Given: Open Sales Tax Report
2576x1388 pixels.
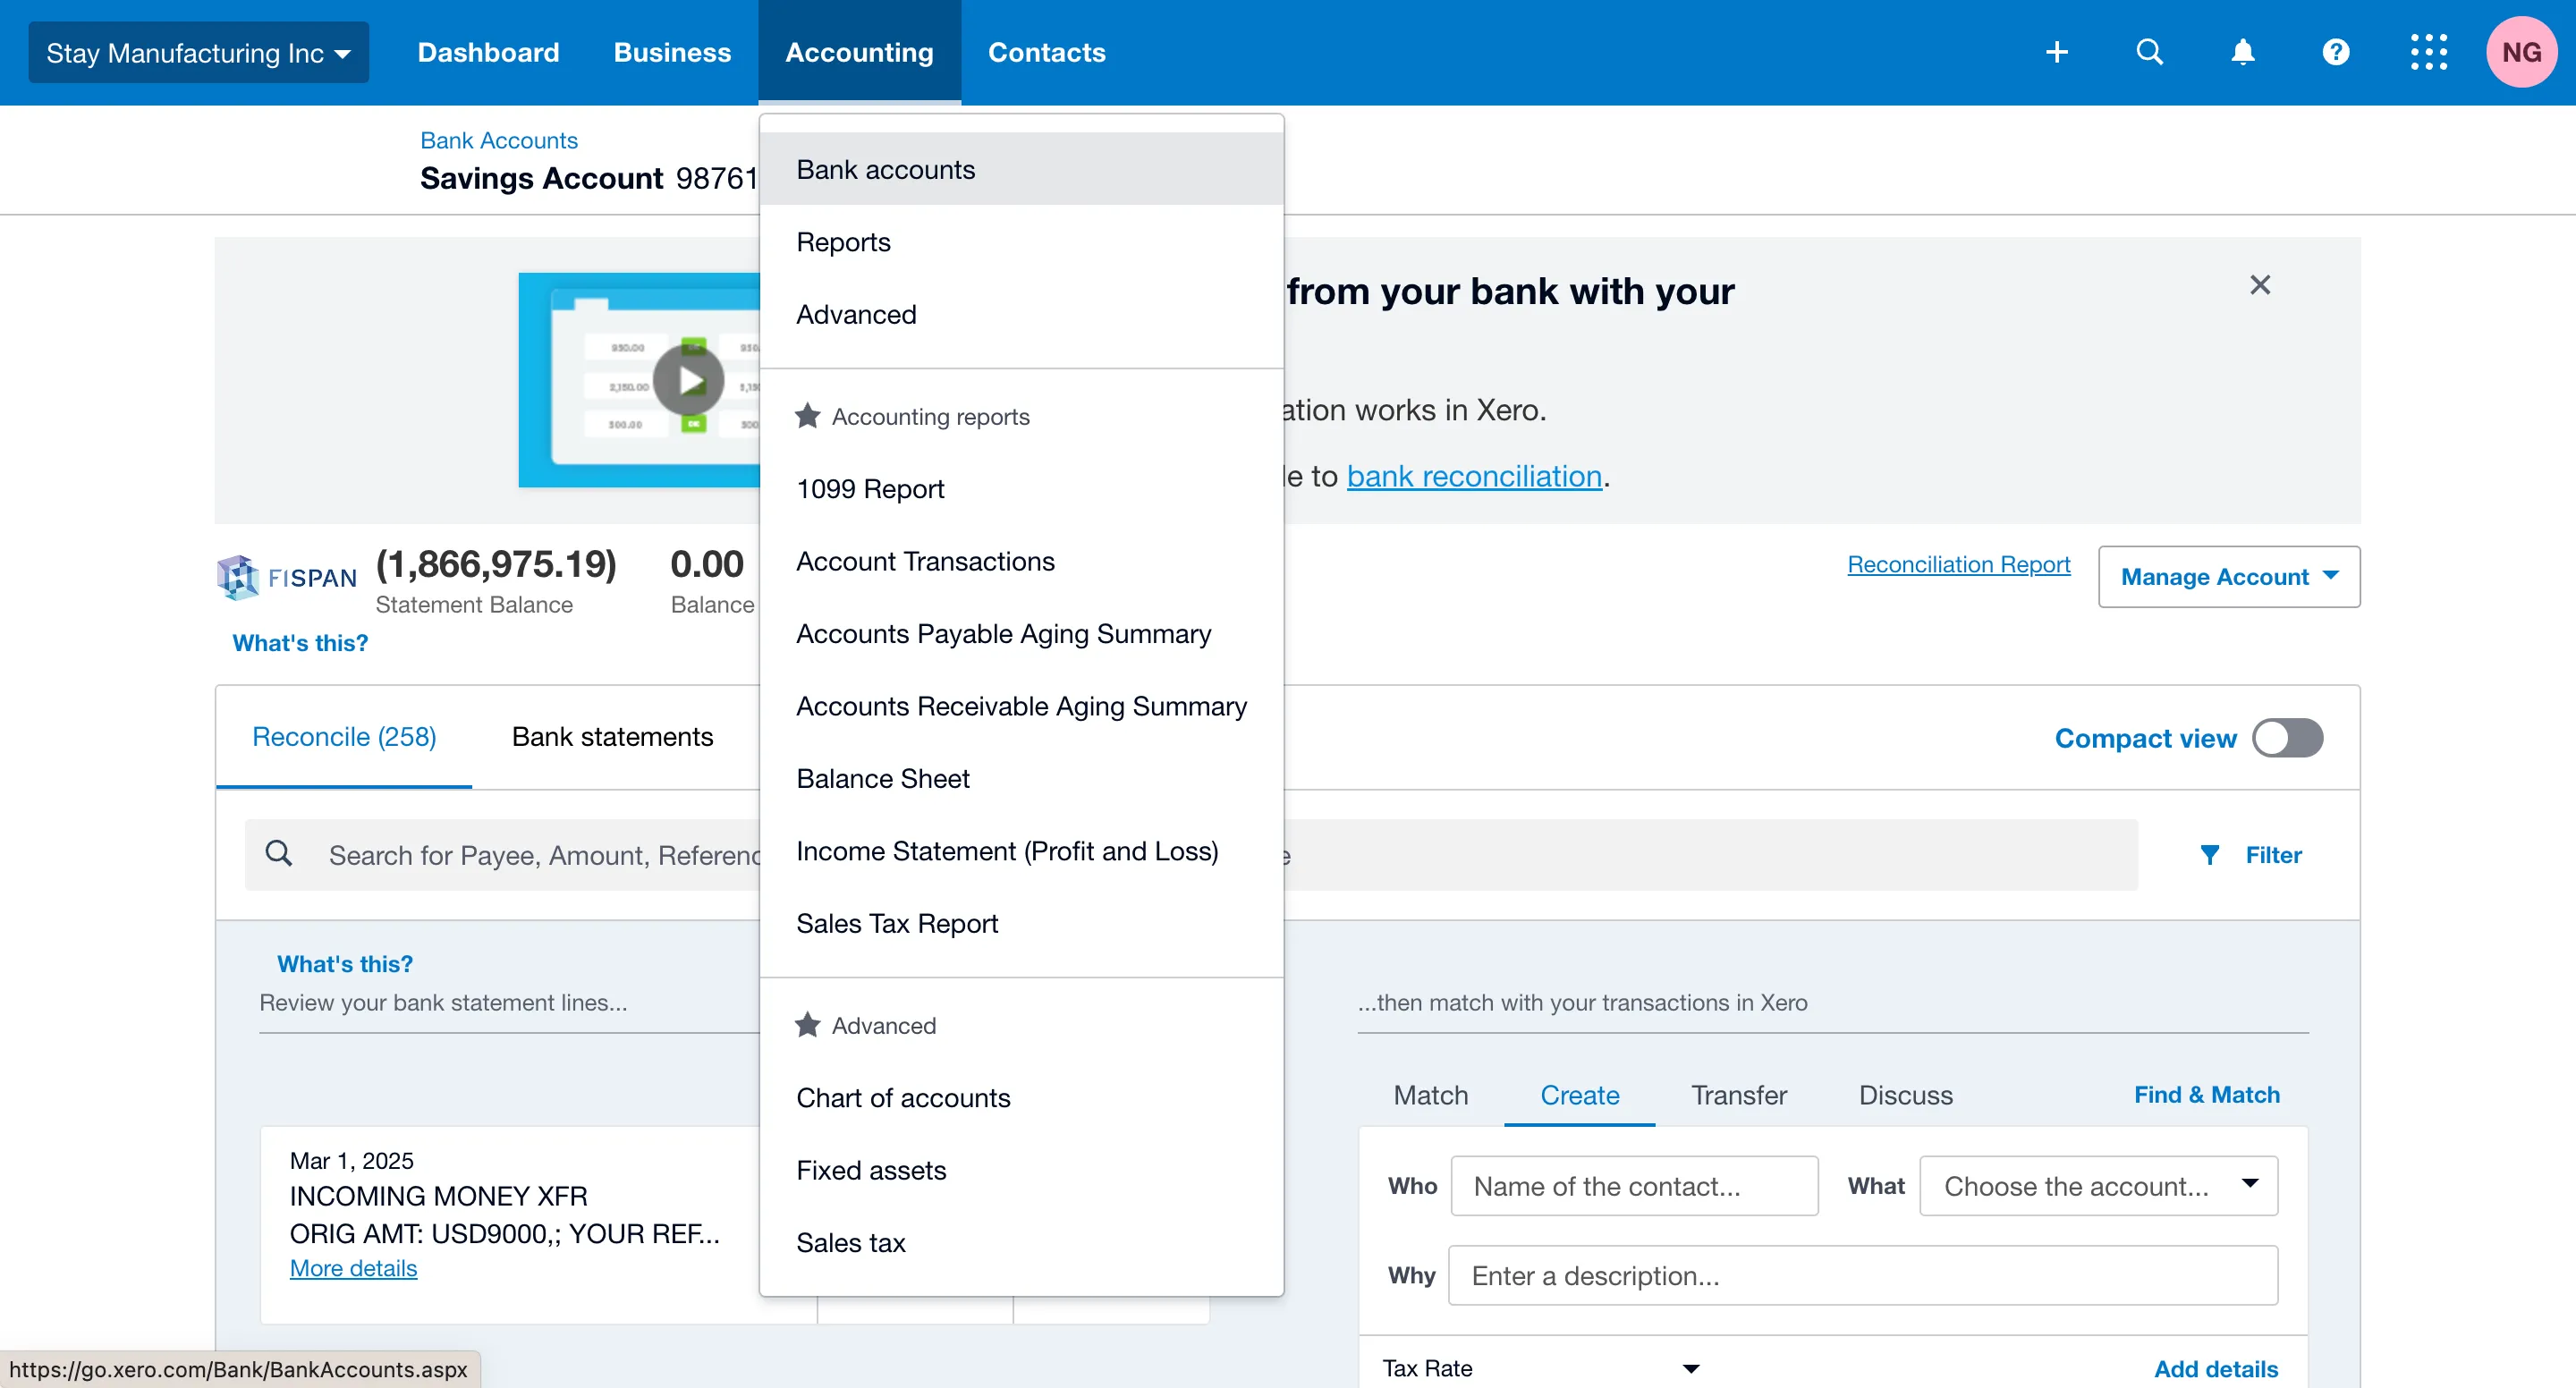Looking at the screenshot, I should point(1021,924).
